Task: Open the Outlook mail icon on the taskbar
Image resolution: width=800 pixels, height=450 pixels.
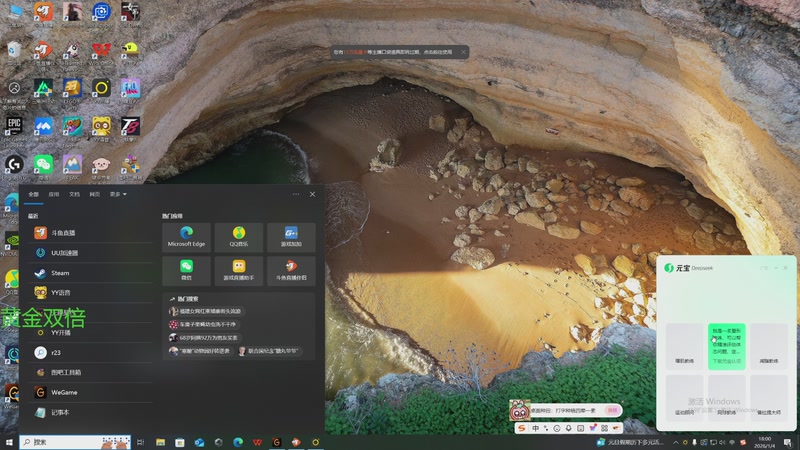Action: click(x=199, y=442)
